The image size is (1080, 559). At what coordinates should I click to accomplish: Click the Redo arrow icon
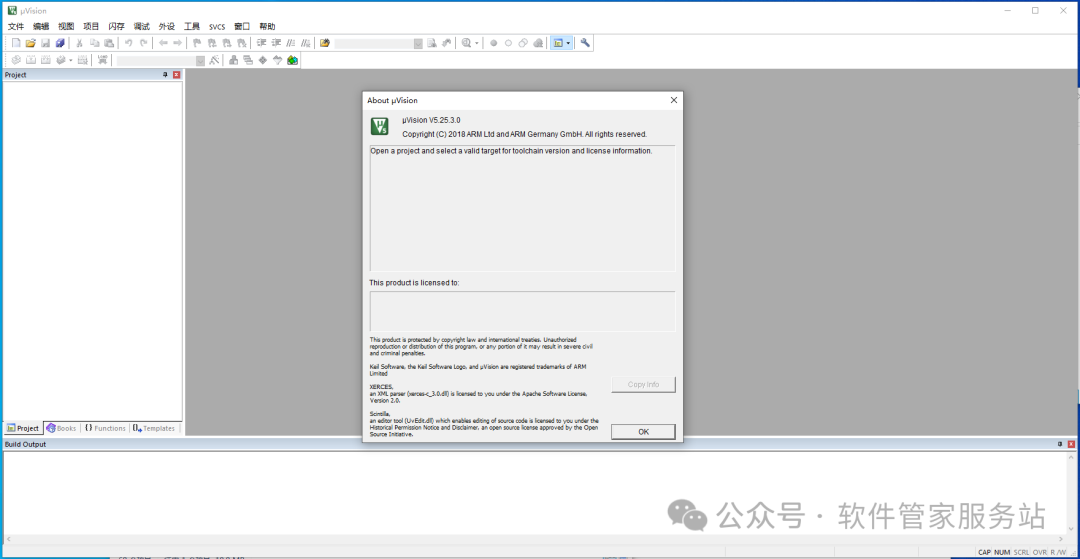[143, 43]
